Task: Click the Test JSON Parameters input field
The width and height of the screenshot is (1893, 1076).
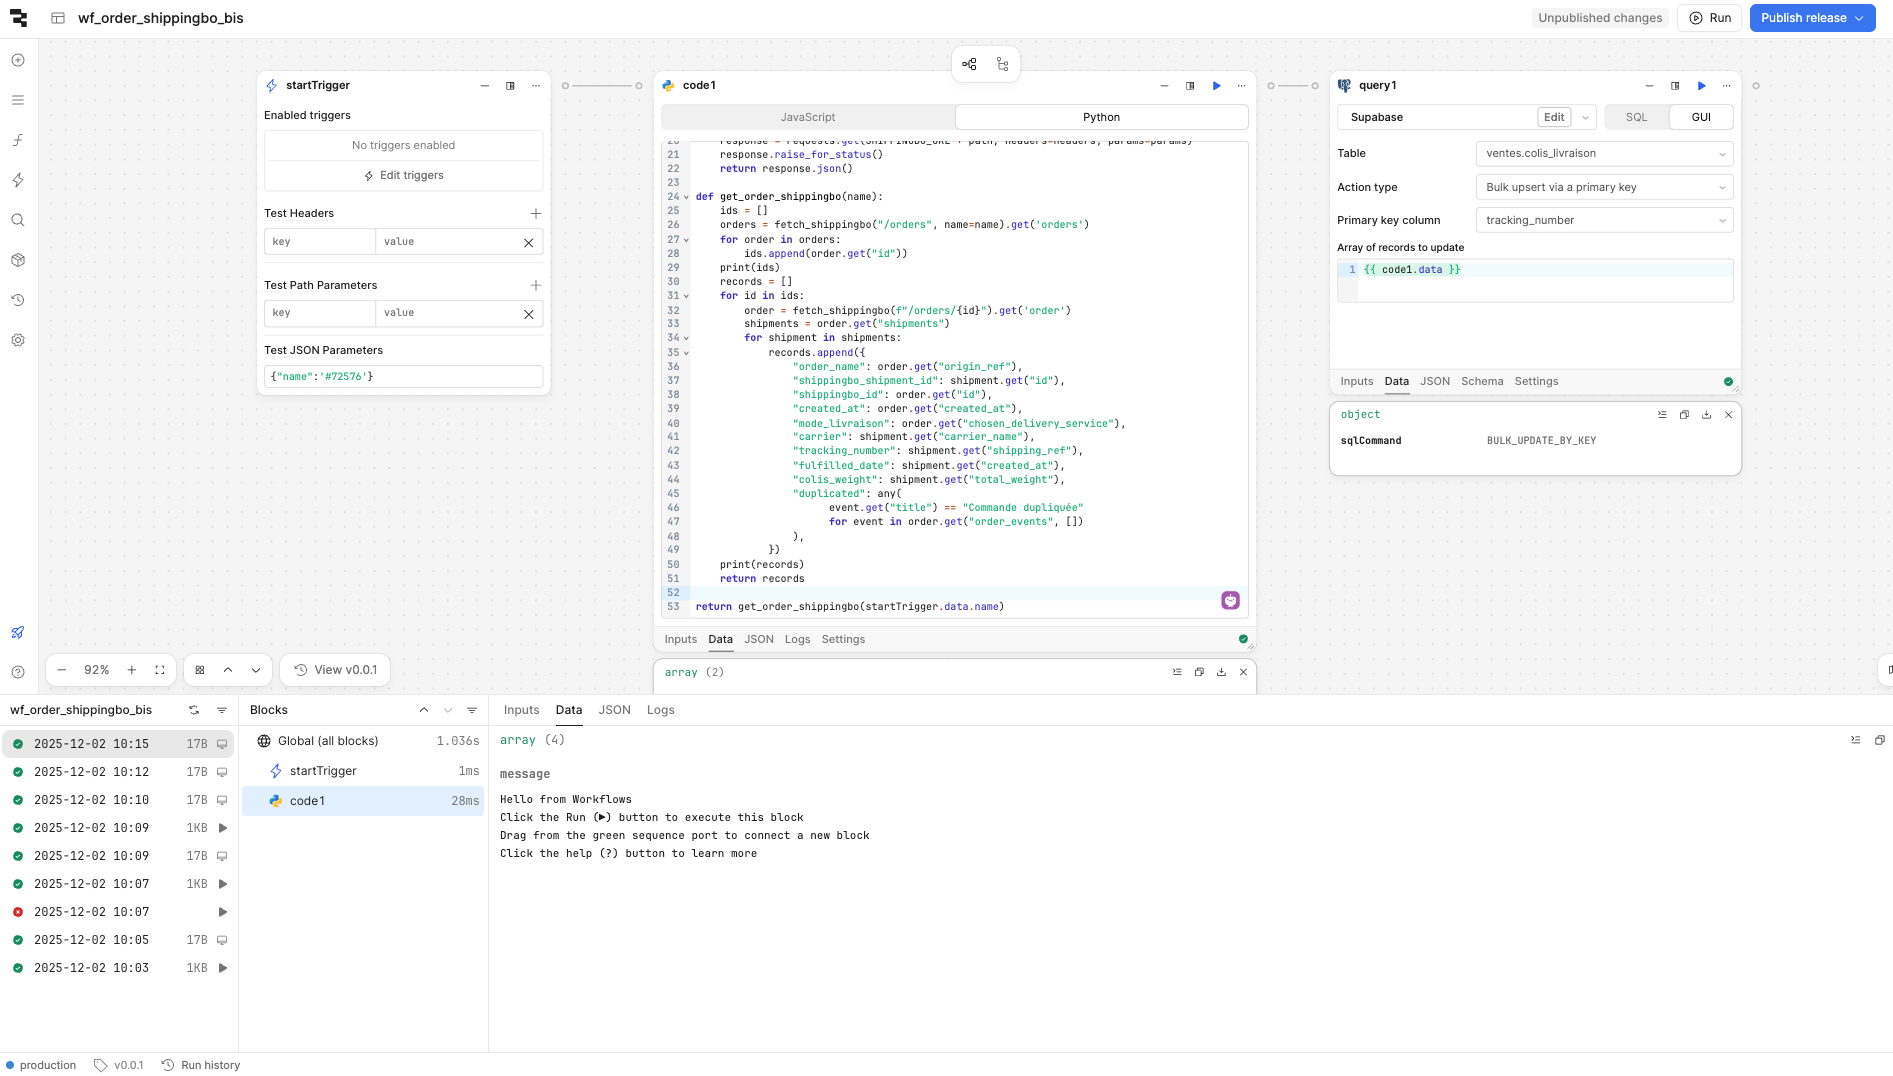Action: pyautogui.click(x=403, y=377)
